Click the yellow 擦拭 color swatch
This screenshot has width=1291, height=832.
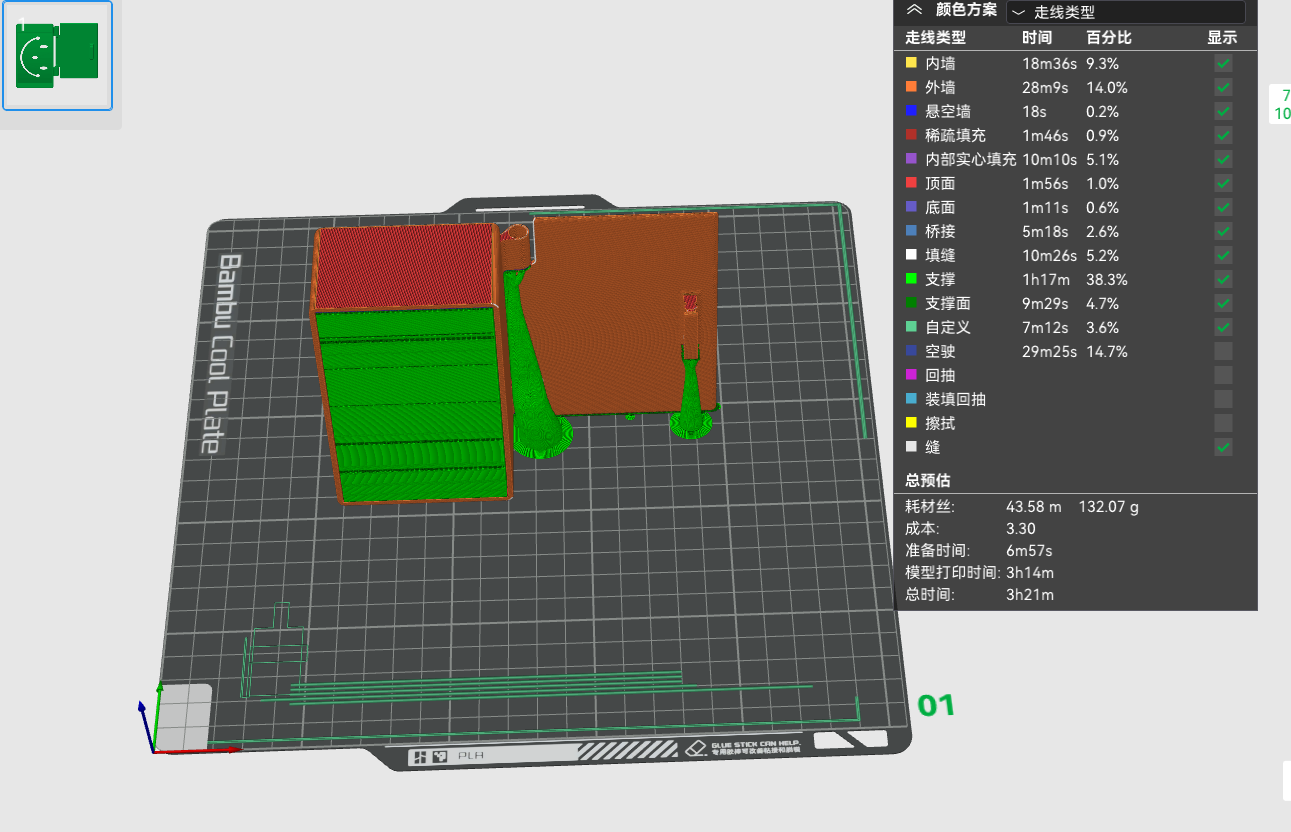911,422
